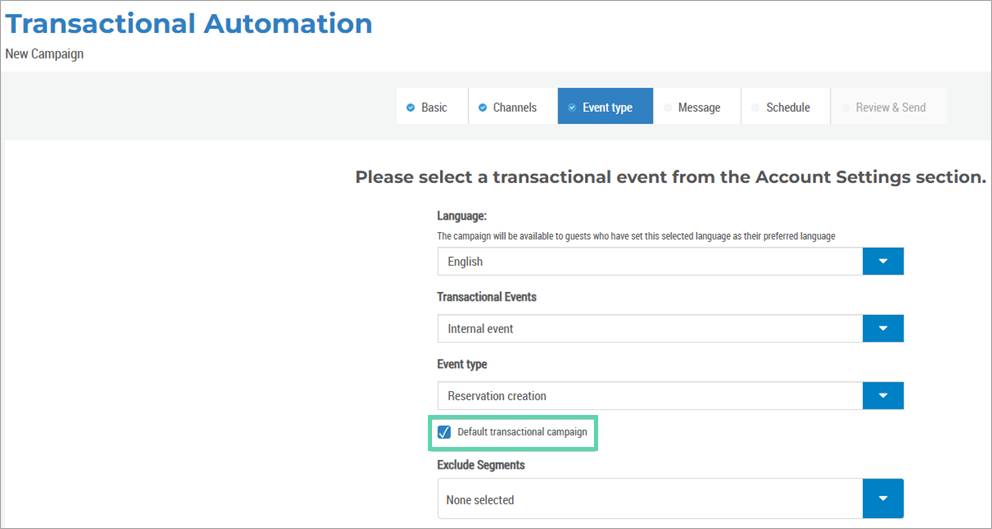Click the checkmark icon on Channels tab

click(483, 108)
